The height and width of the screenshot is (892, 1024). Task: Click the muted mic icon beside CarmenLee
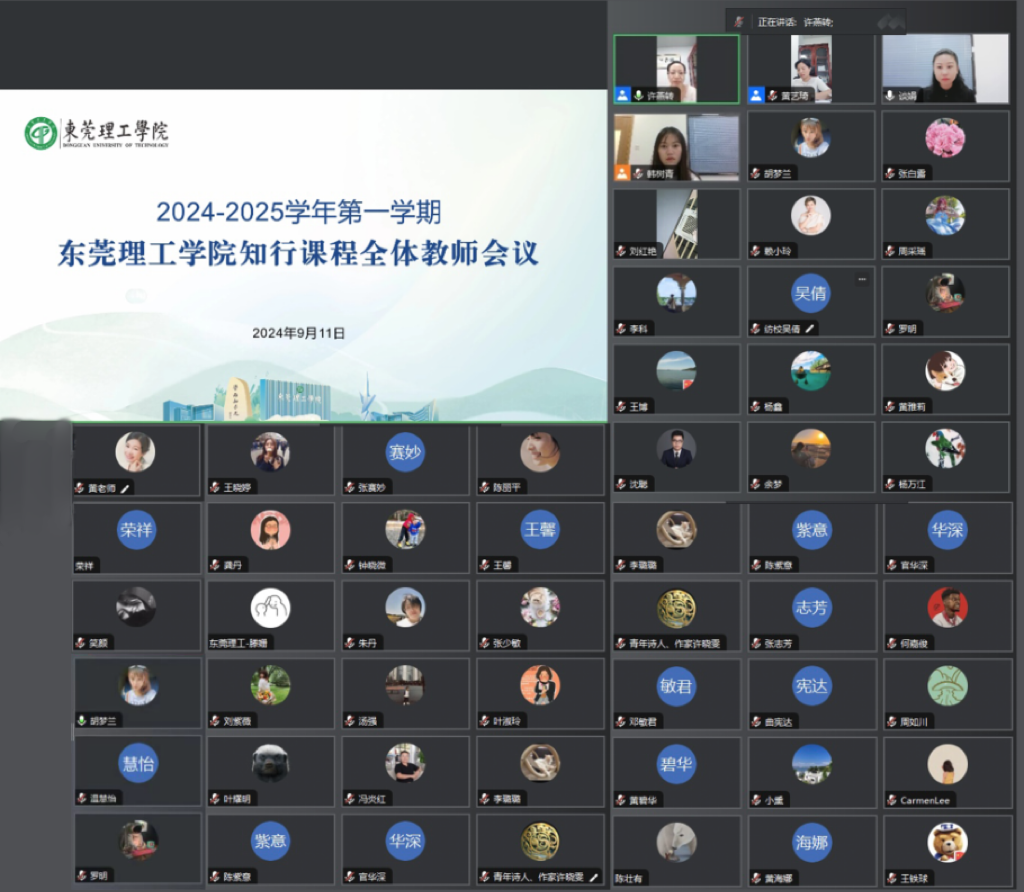[891, 800]
